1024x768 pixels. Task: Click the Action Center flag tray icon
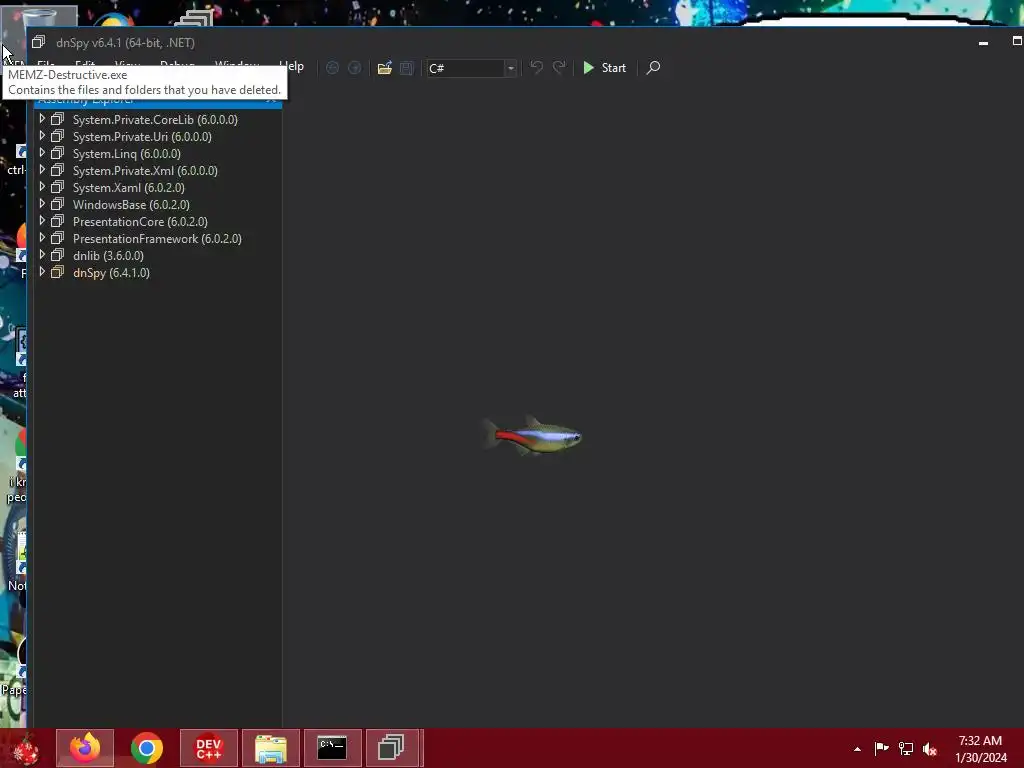pos(881,748)
